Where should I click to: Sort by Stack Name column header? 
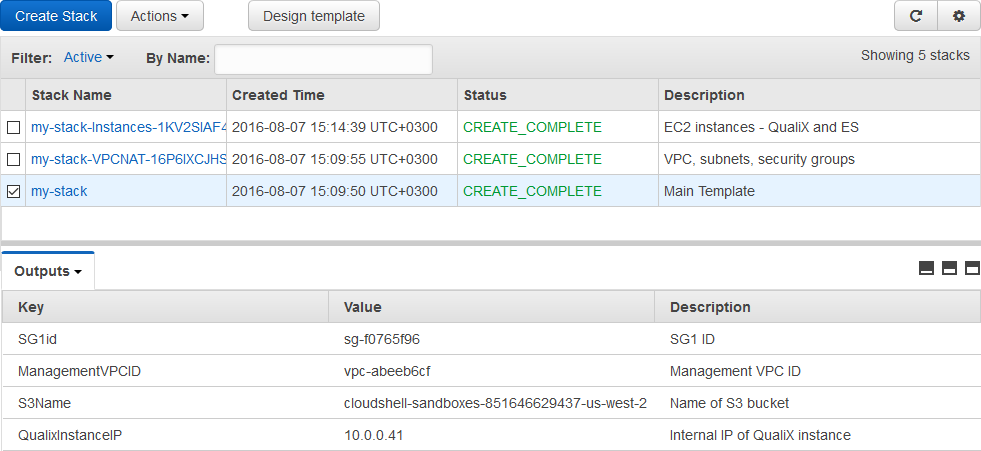coord(72,95)
